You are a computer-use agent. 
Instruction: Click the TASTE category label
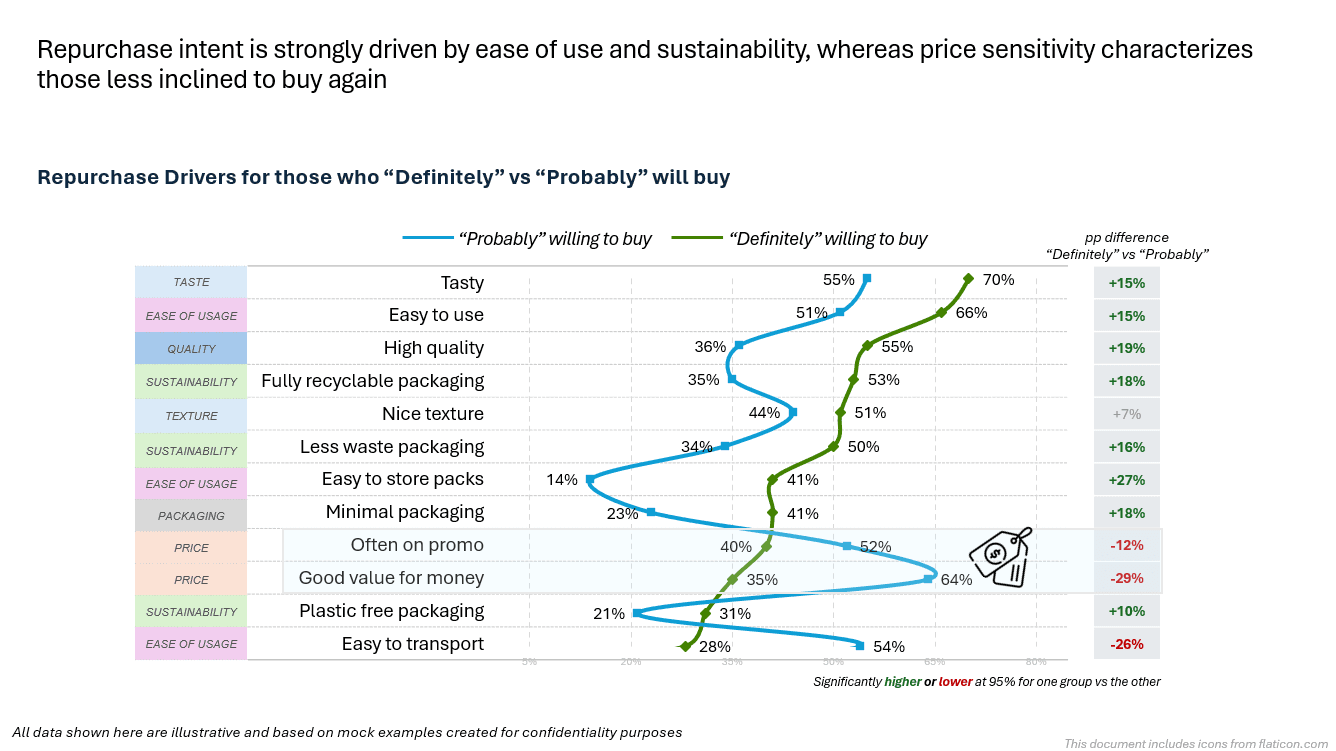[191, 283]
